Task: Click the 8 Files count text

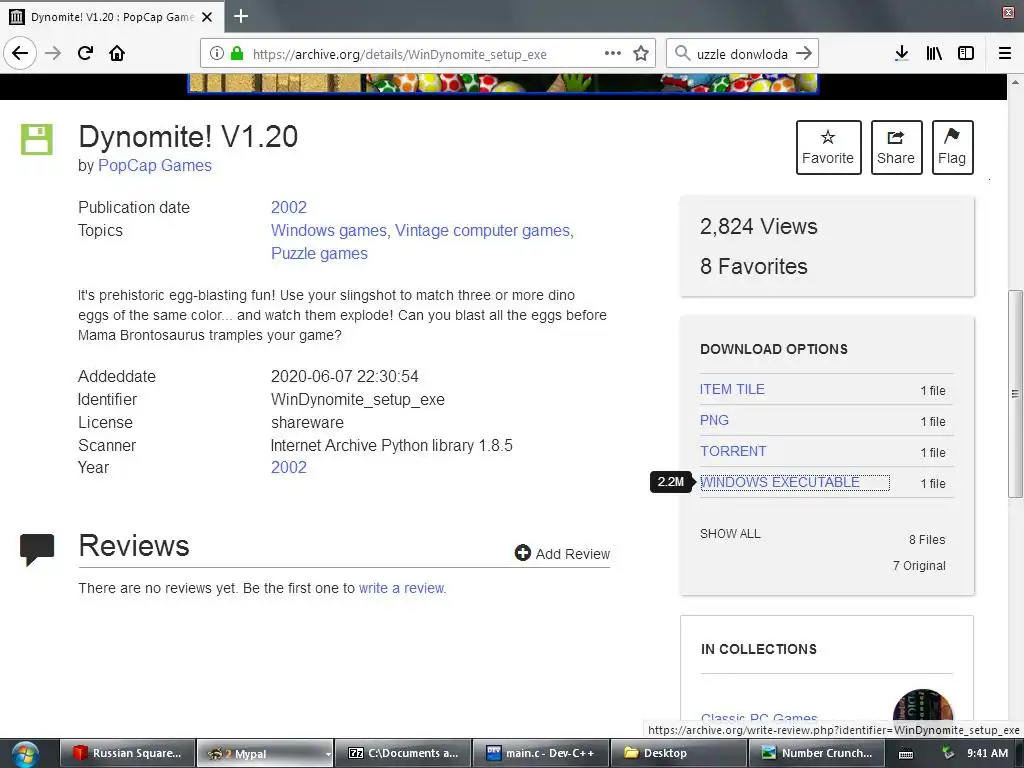Action: 927,539
